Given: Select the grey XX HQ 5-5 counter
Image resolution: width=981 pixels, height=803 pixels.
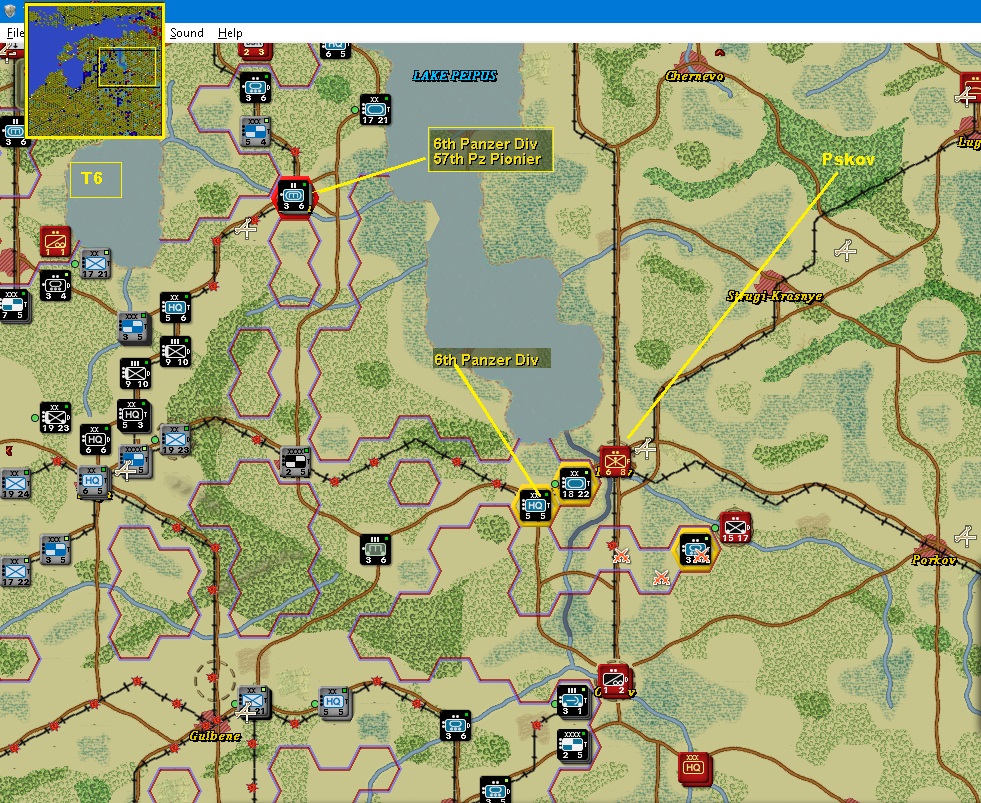Looking at the screenshot, I should (335, 702).
